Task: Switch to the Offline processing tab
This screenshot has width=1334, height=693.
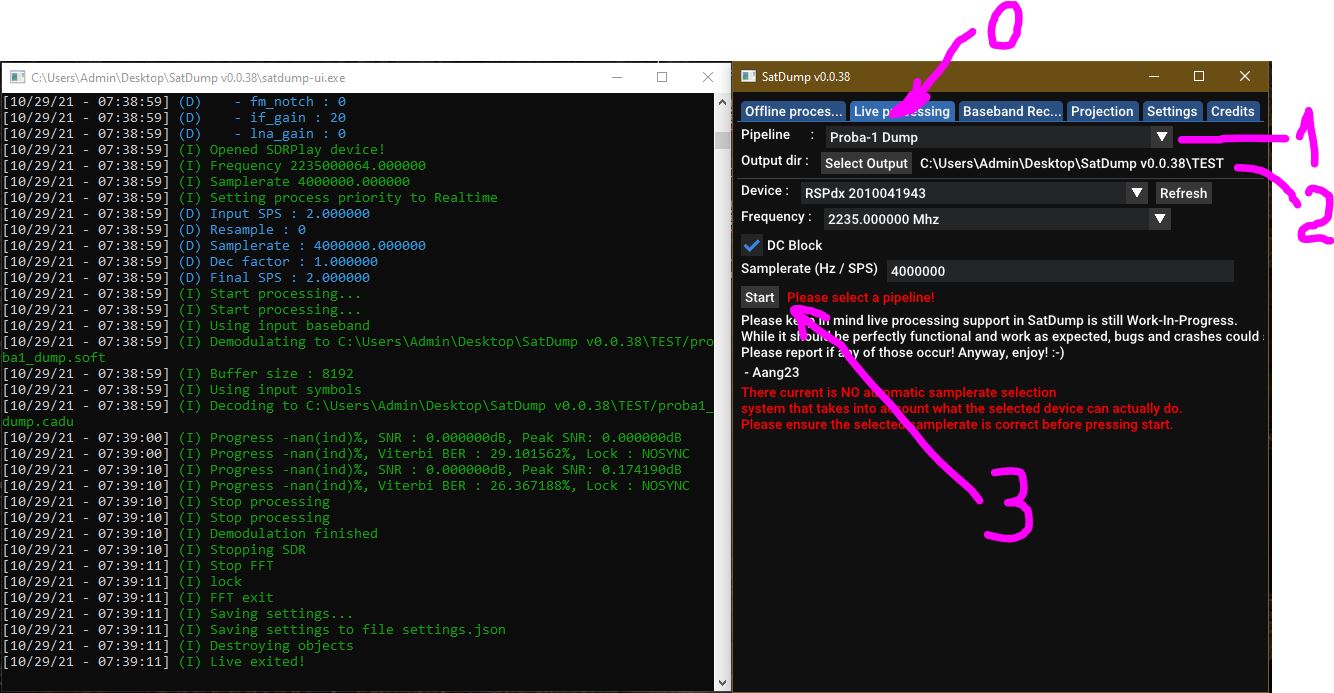Action: tap(794, 111)
